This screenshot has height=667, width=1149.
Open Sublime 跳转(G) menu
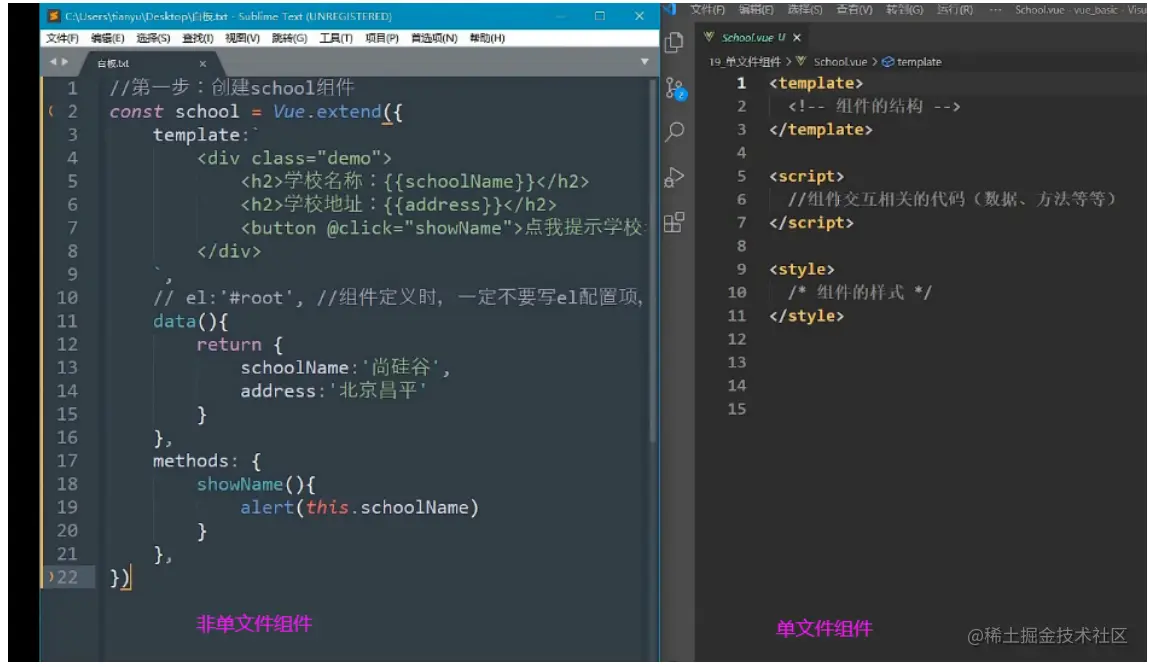pyautogui.click(x=289, y=38)
